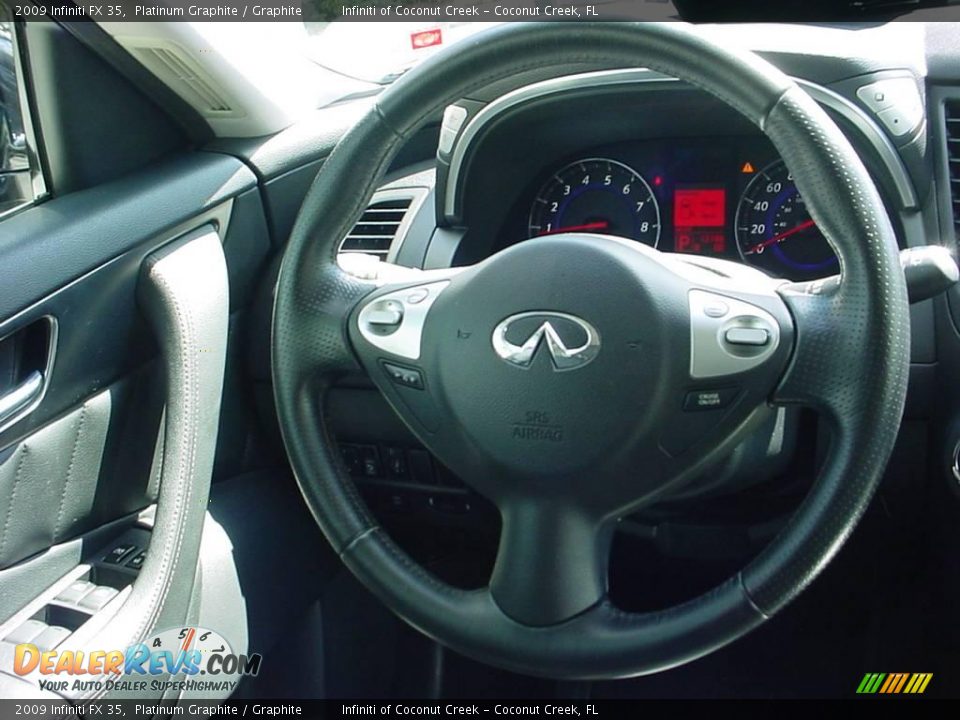Click the right silver switch pad on the steering wheel
This screenshot has width=960, height=720.
(x=733, y=334)
